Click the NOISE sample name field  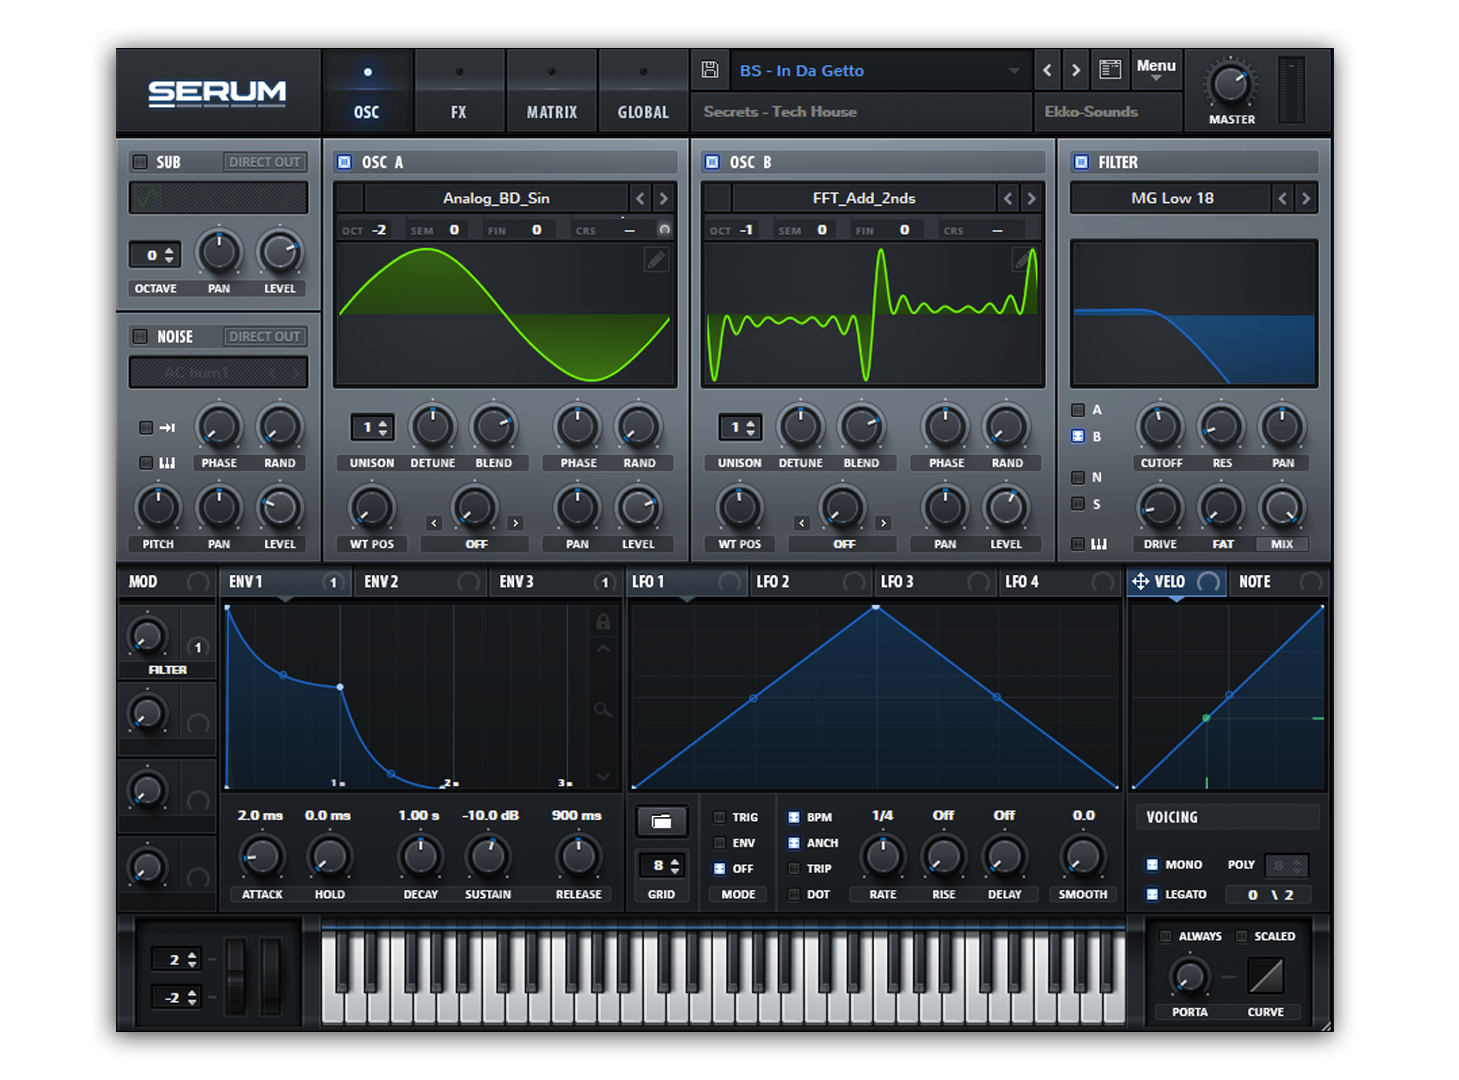tap(218, 372)
